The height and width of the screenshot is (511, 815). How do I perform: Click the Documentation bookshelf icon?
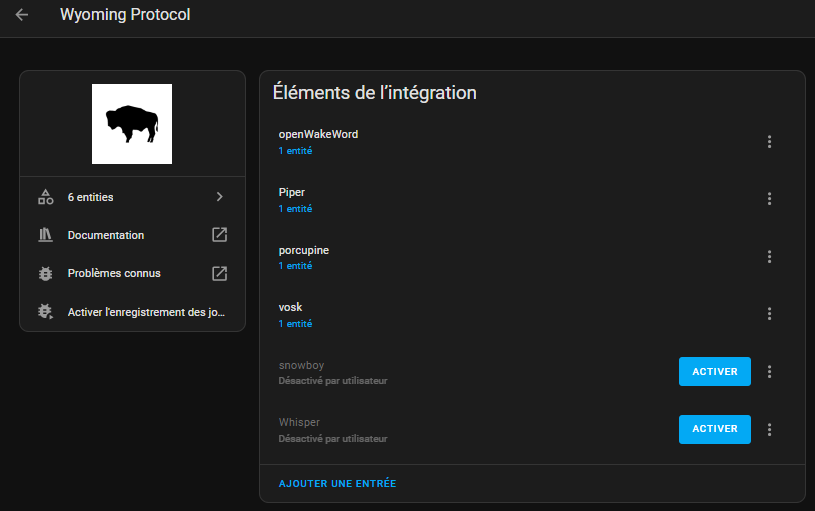[x=46, y=235]
